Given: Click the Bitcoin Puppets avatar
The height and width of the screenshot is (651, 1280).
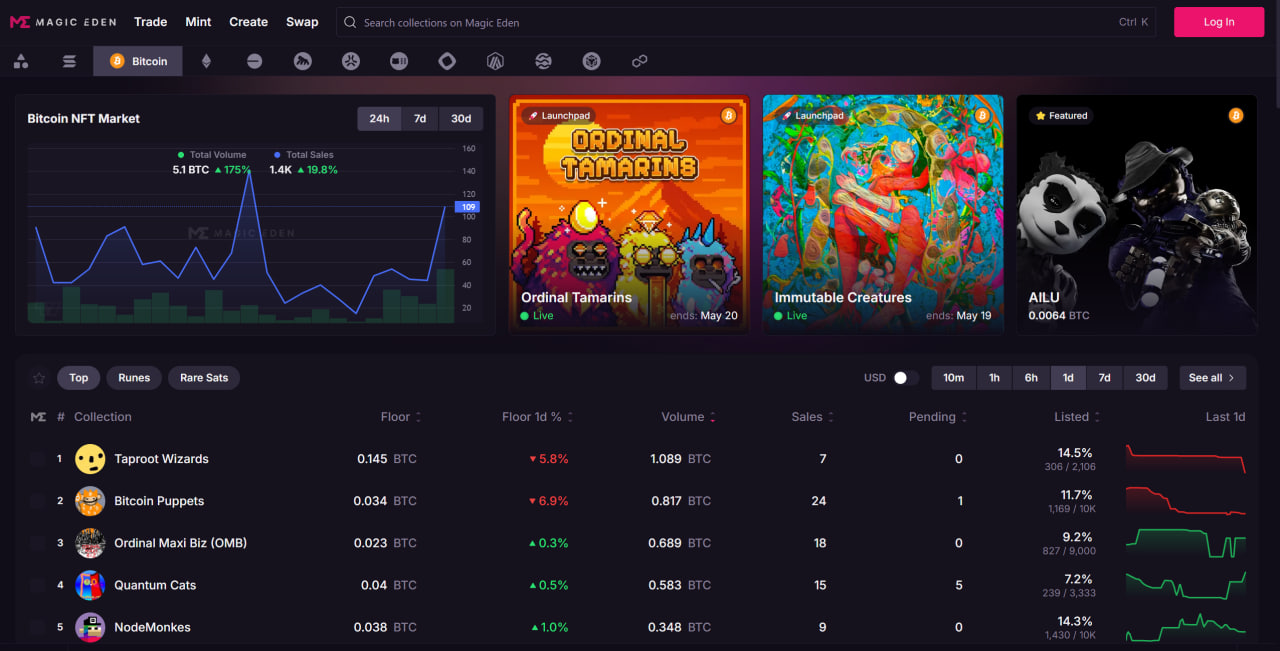Looking at the screenshot, I should (x=90, y=501).
